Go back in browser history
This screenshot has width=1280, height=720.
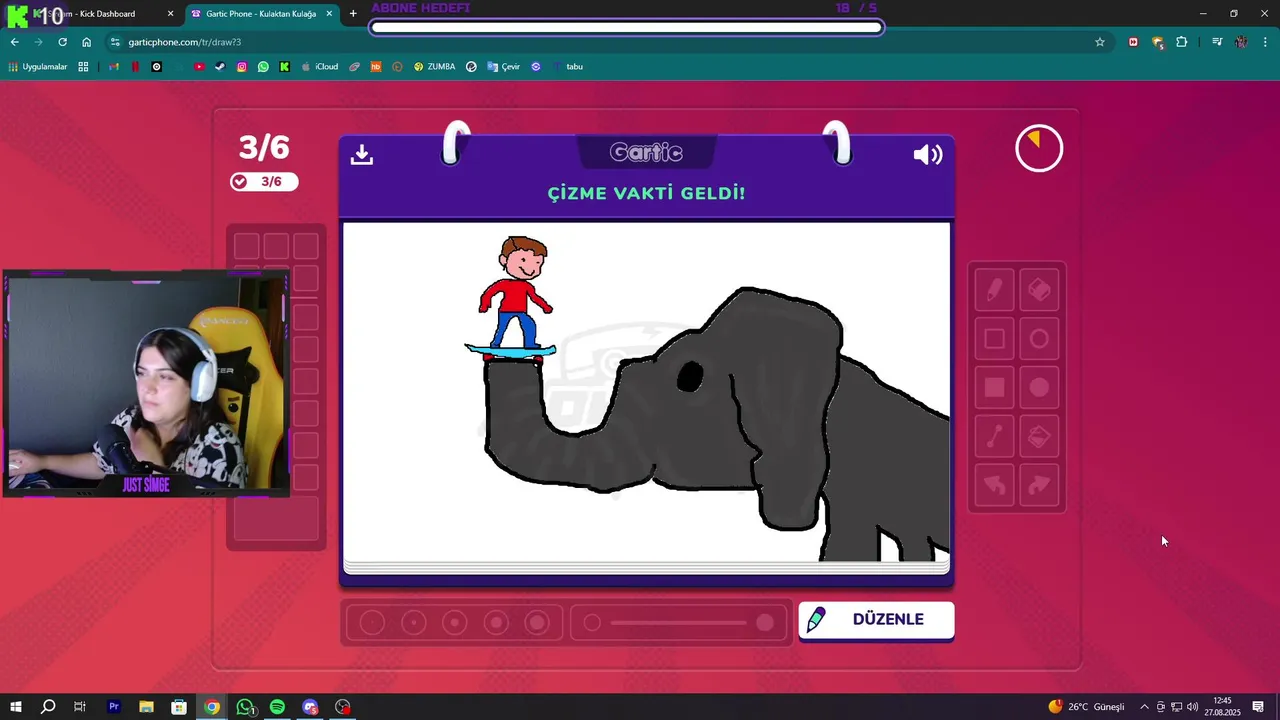pyautogui.click(x=14, y=42)
